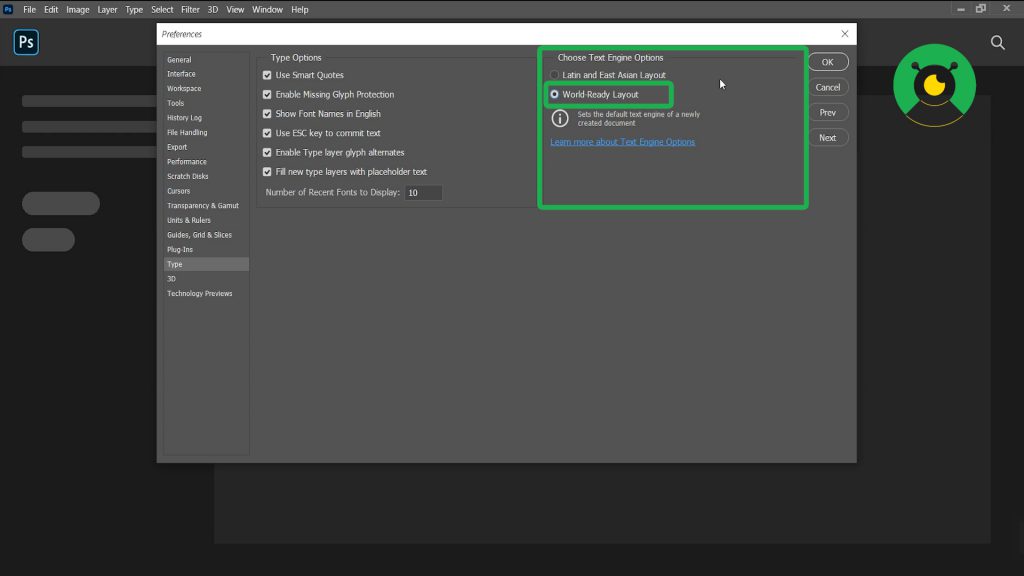Viewport: 1024px width, 576px height.
Task: Open the Filter menu
Action: coord(190,9)
